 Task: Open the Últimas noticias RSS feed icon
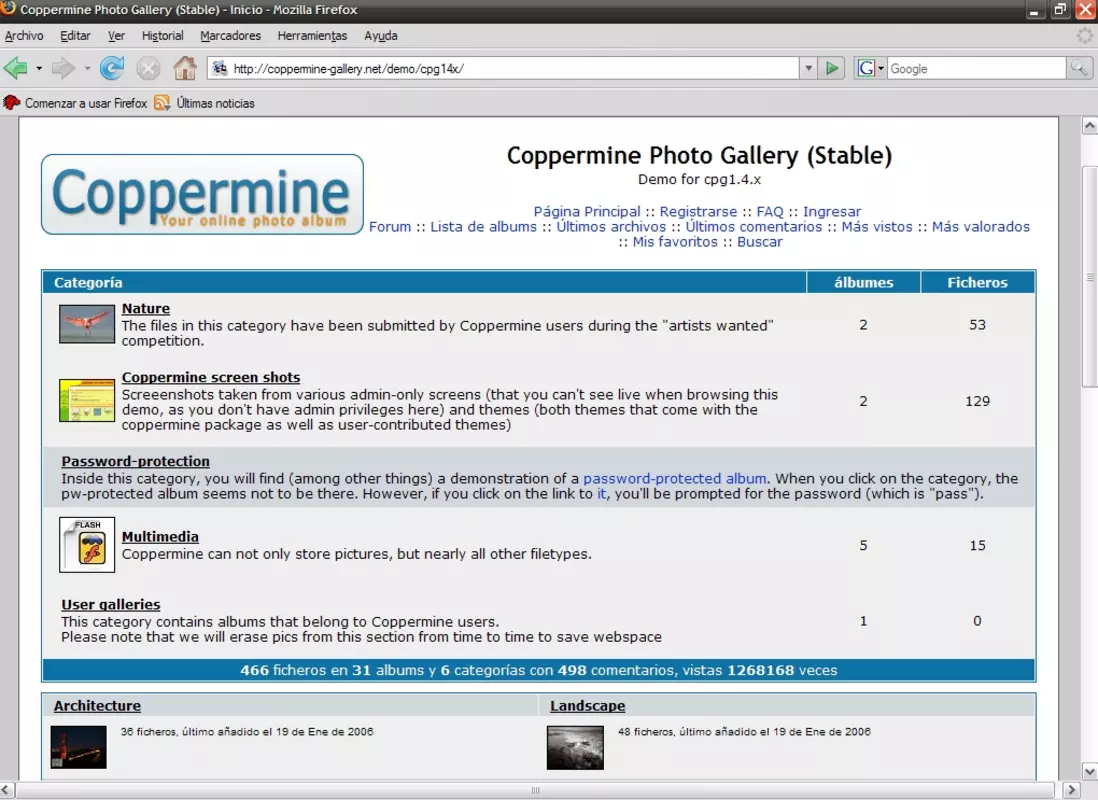coord(162,103)
